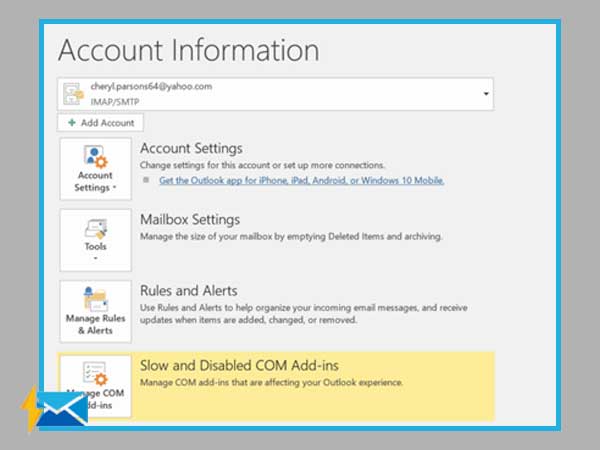
Task: Open the Tools mailbox button
Action: pos(95,240)
